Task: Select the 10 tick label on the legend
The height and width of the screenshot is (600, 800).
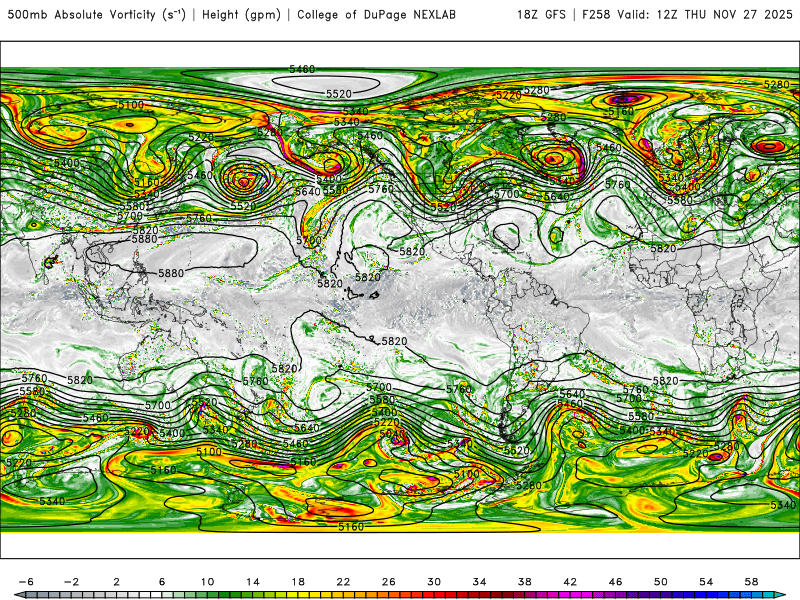Action: click(x=207, y=582)
